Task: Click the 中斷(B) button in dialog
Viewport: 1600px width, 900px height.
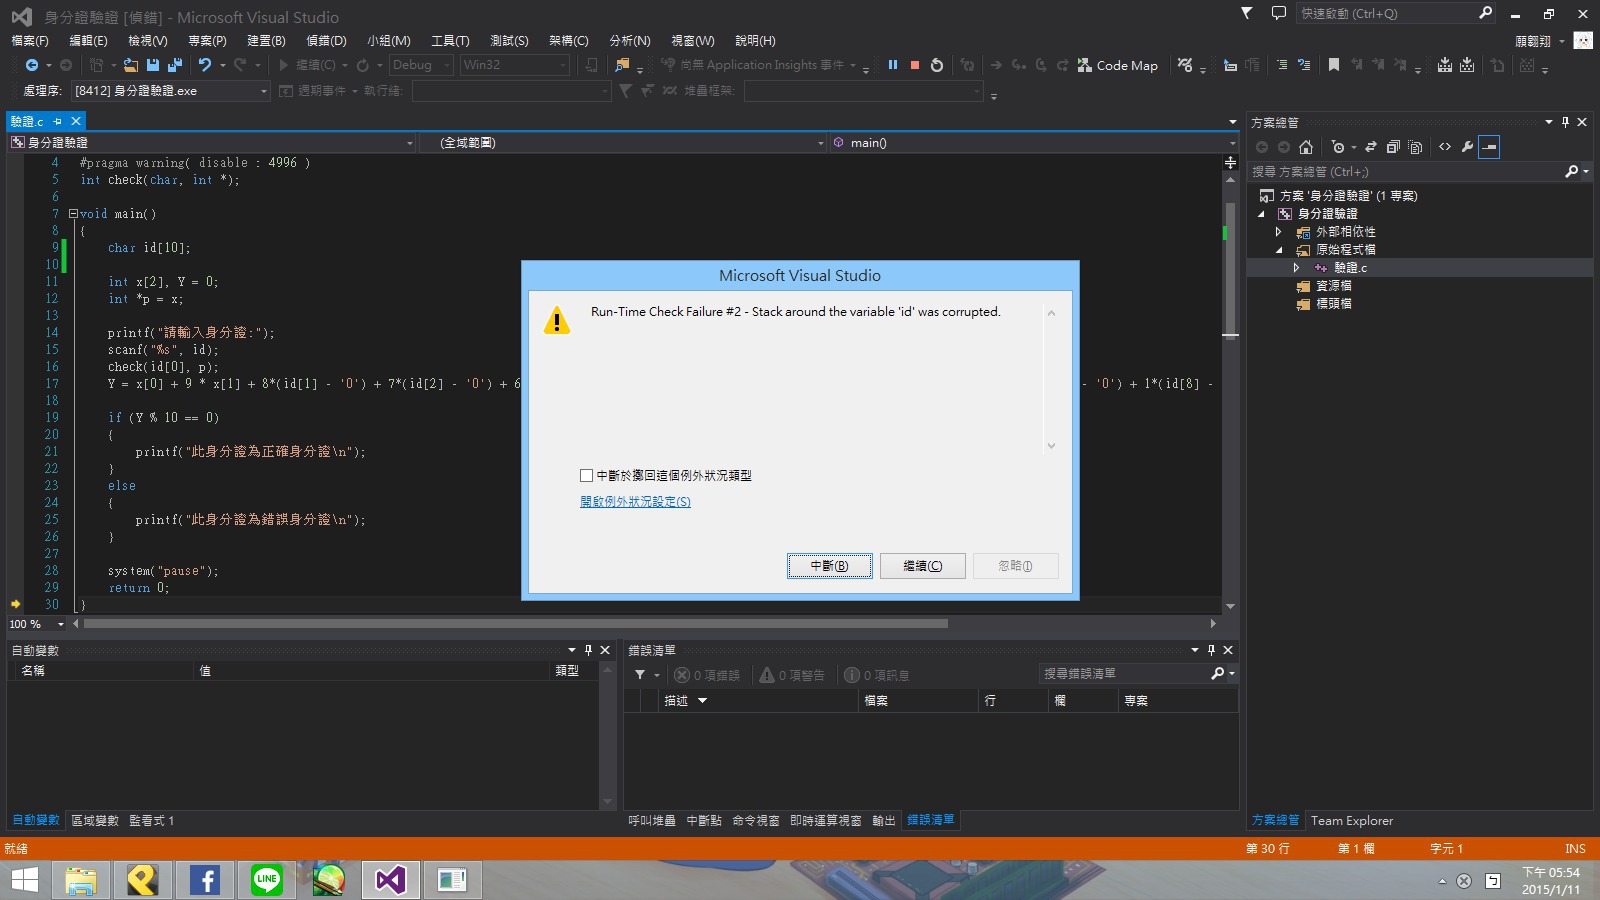Action: [x=829, y=566]
